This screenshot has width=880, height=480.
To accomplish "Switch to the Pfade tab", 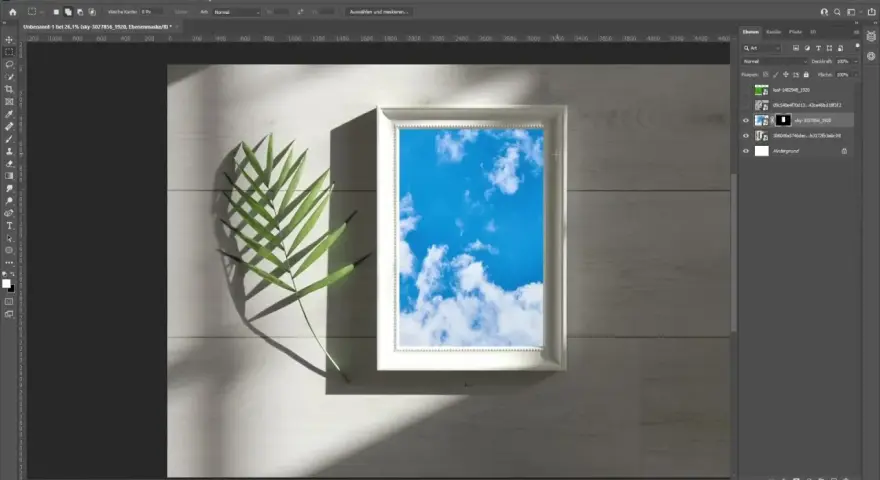I will [x=795, y=32].
